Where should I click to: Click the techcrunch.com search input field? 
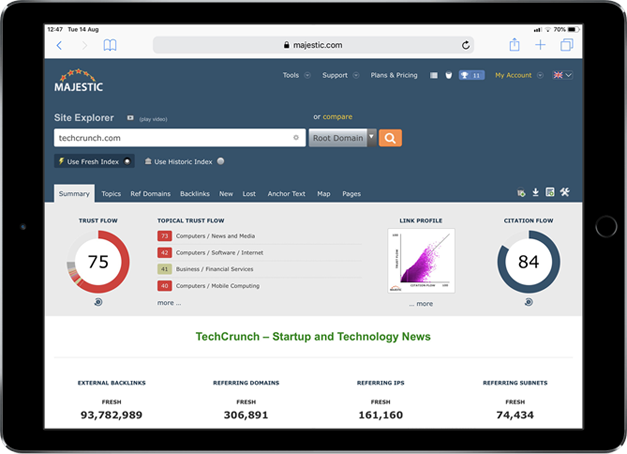[x=180, y=138]
